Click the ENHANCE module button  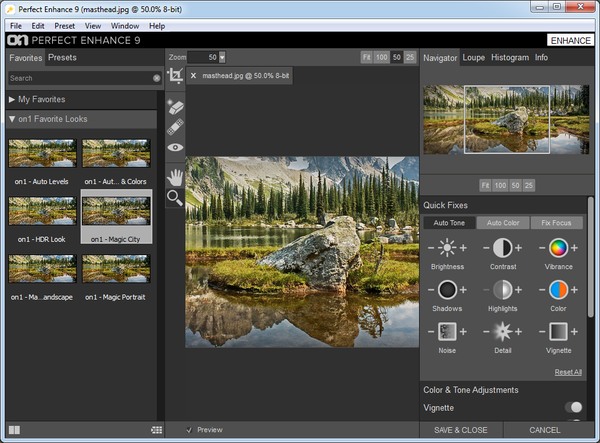tap(571, 41)
